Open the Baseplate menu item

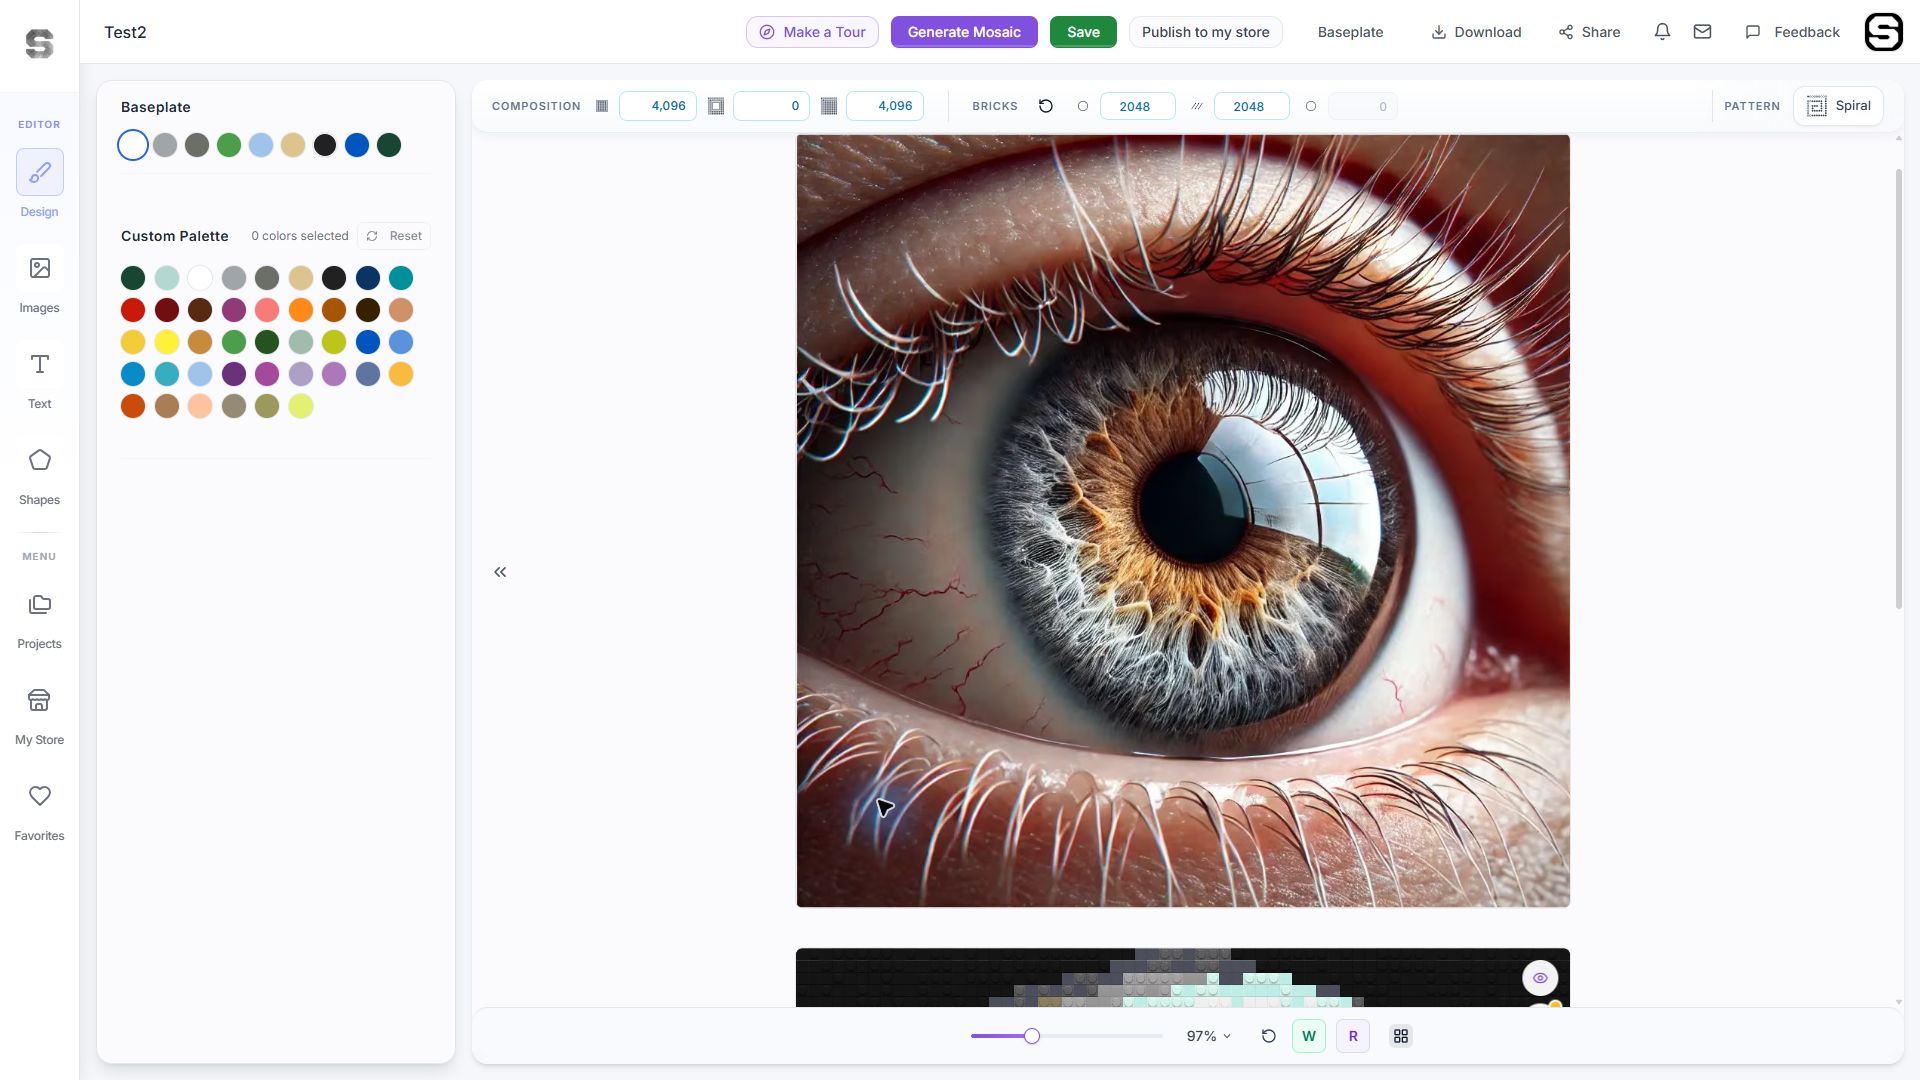point(1350,32)
